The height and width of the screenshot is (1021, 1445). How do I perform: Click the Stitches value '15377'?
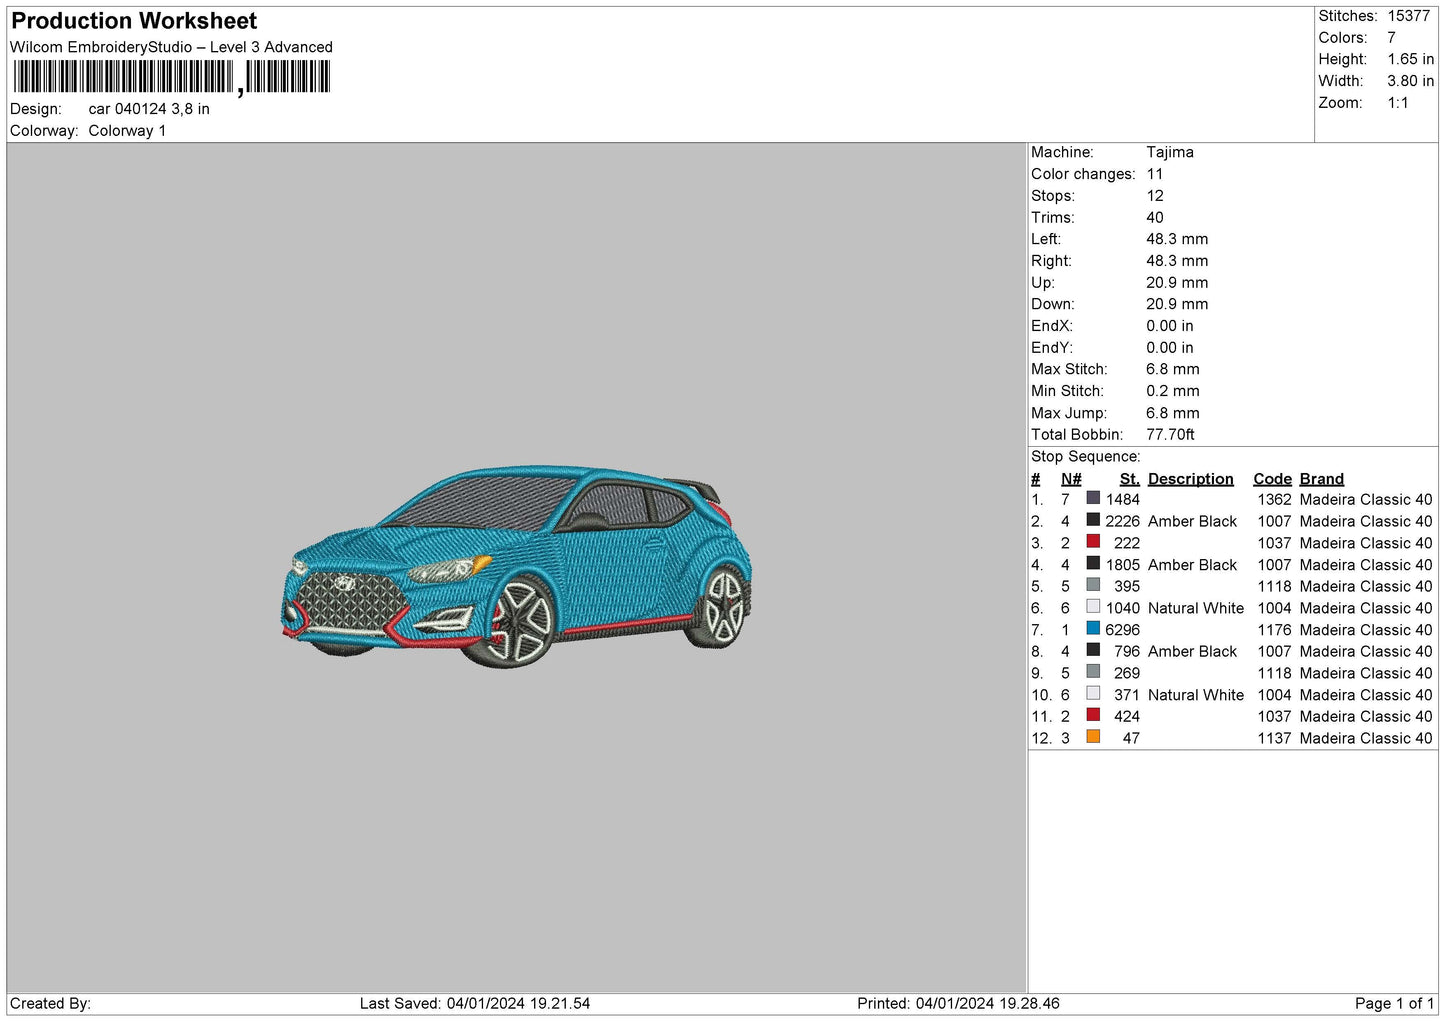click(x=1409, y=16)
